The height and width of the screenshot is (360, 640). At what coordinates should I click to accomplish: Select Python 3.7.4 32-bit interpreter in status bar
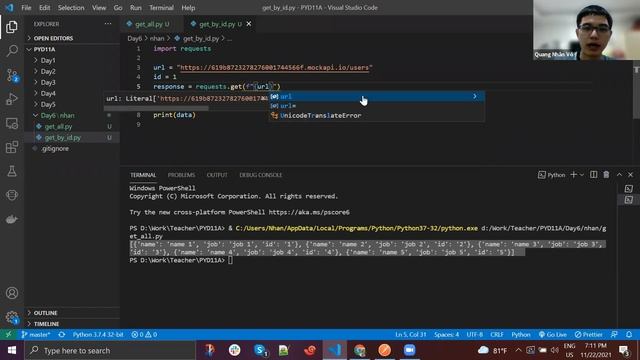[98, 334]
